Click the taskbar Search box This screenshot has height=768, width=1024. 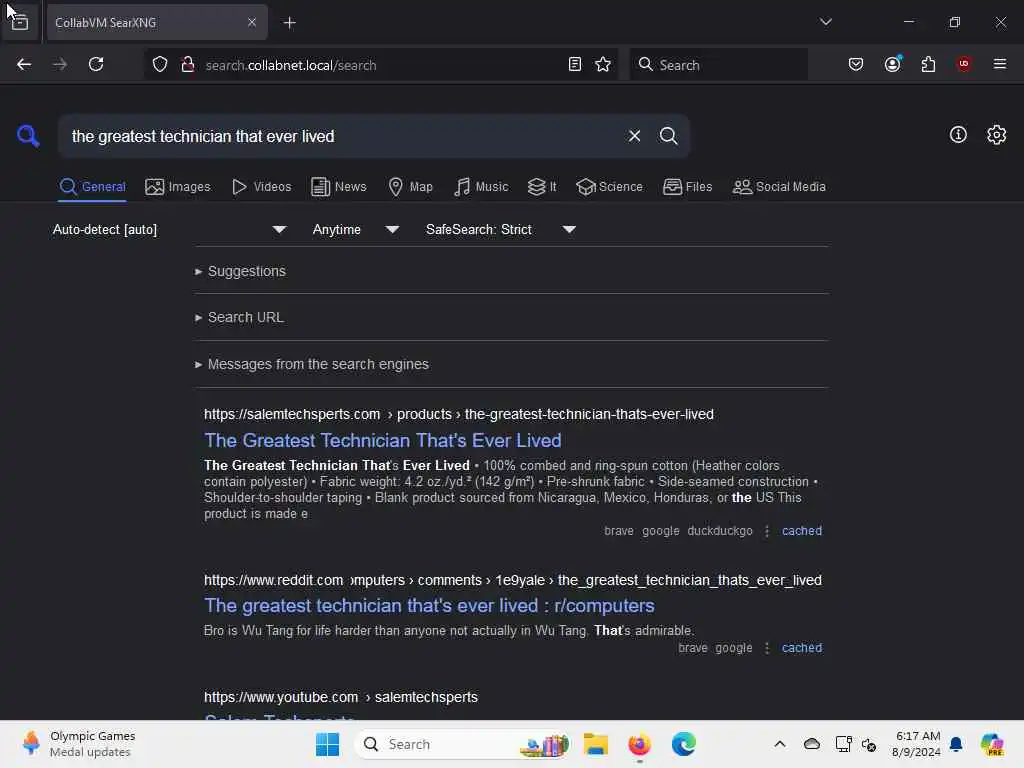pyautogui.click(x=462, y=744)
